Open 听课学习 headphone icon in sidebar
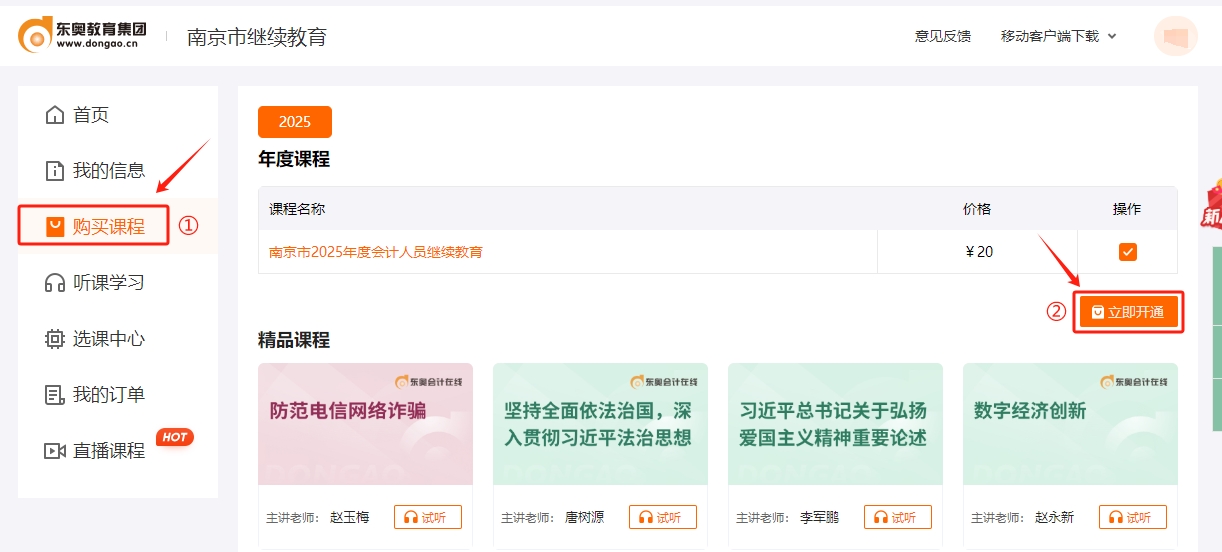Screen dimensions: 1222x552 55,283
